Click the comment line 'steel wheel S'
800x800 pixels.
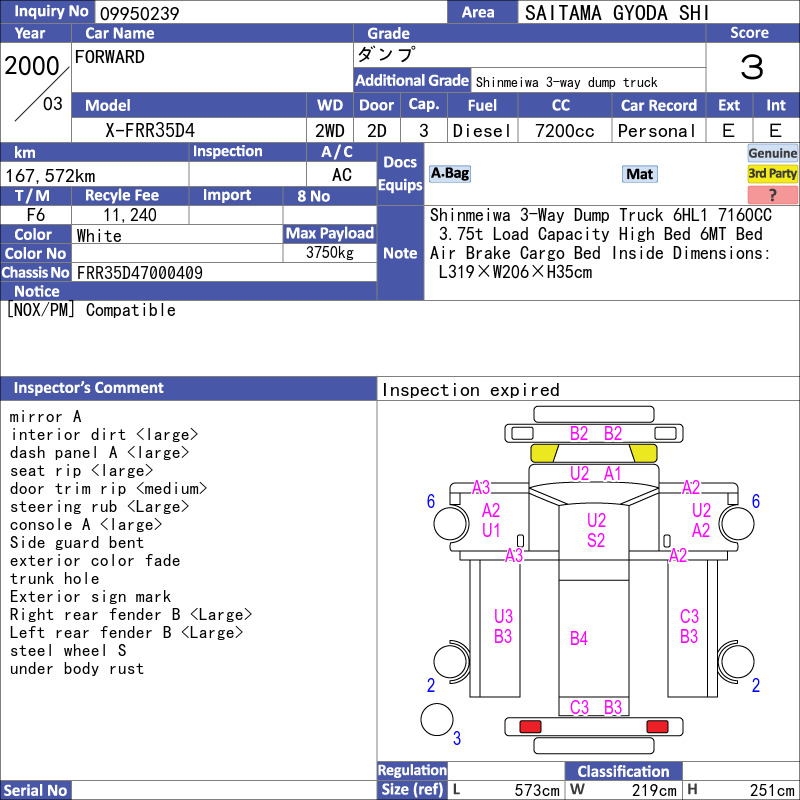pyautogui.click(x=68, y=651)
